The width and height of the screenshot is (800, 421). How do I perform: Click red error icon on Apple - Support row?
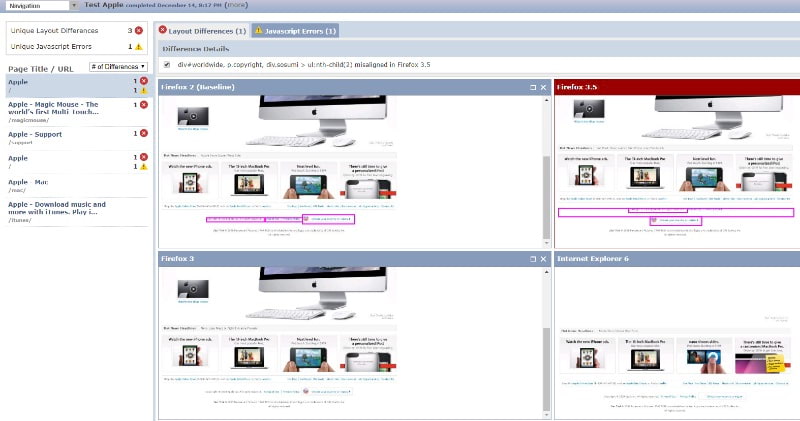[144, 133]
